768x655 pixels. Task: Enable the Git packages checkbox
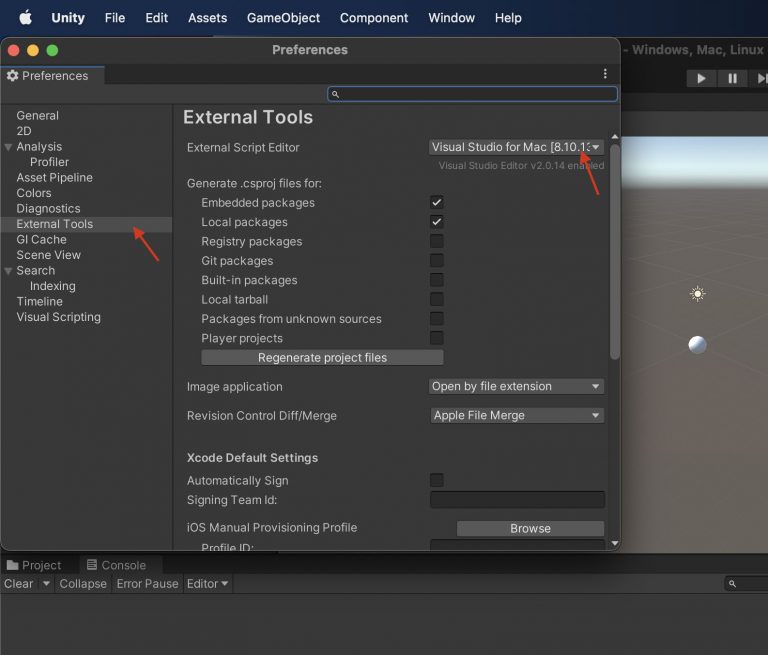(436, 261)
